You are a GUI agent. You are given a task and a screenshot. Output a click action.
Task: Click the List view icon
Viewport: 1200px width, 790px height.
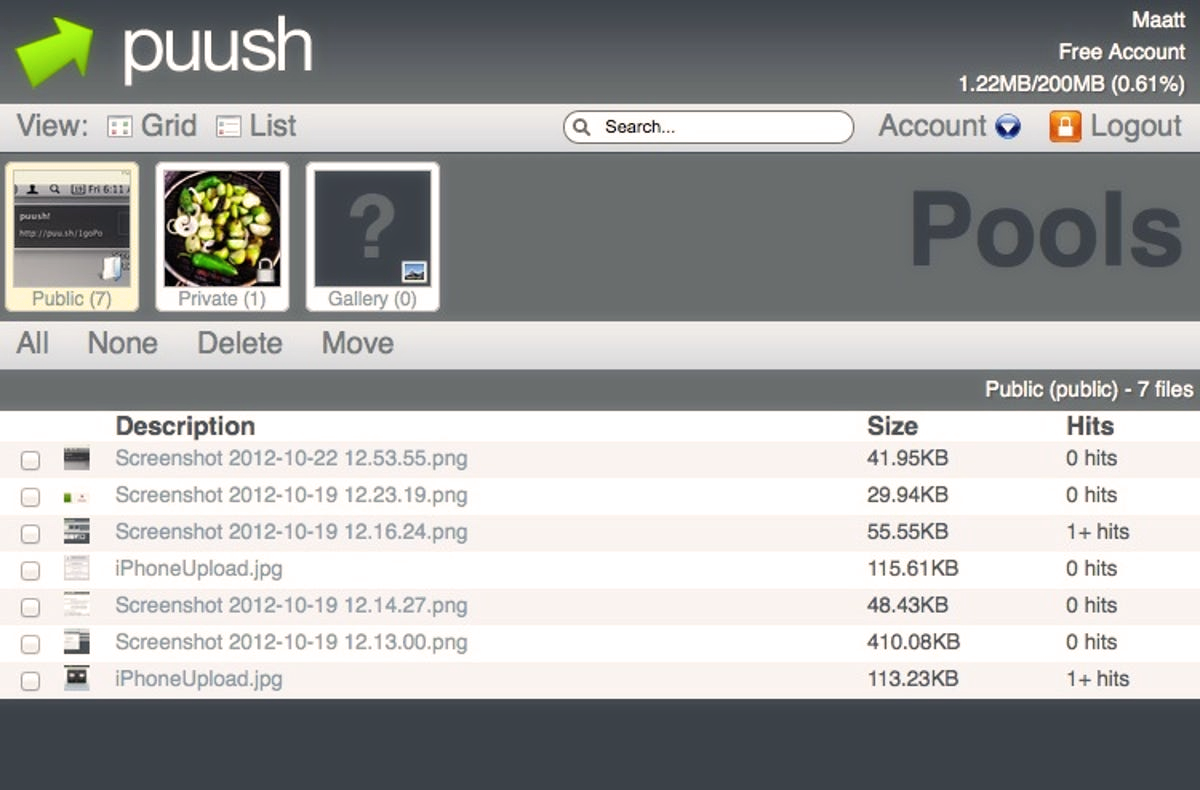click(229, 127)
